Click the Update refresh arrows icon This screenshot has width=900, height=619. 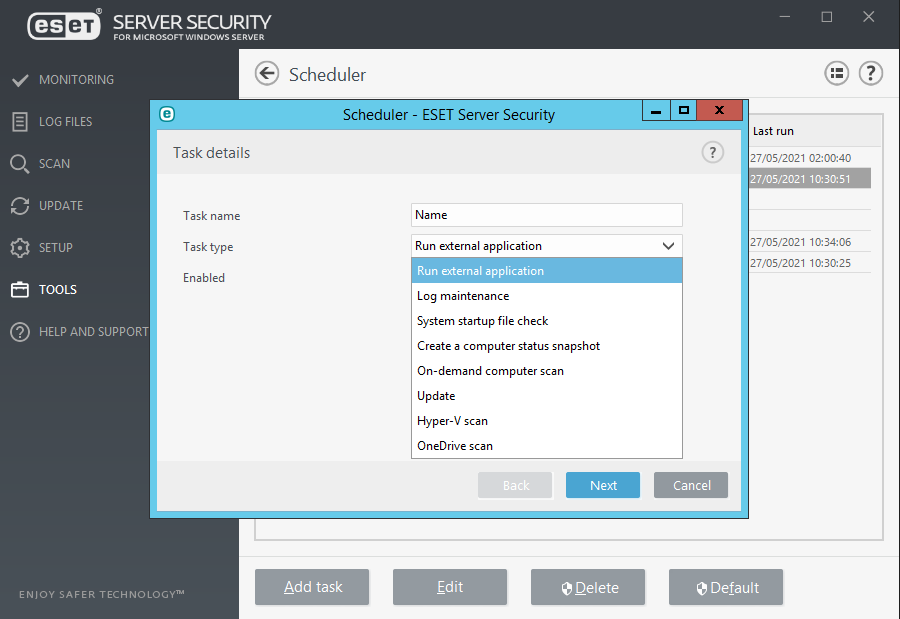coord(20,206)
